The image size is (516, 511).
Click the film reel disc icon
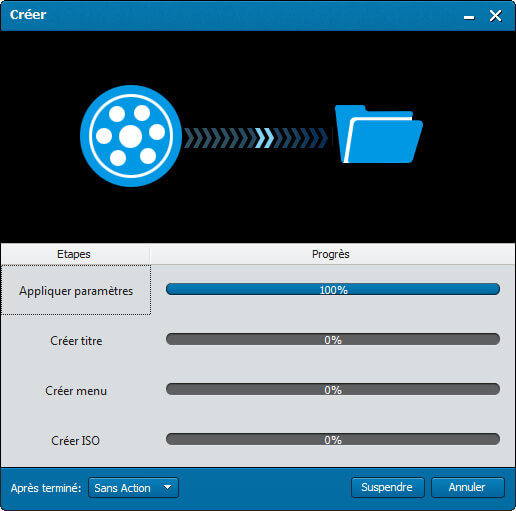[x=131, y=136]
